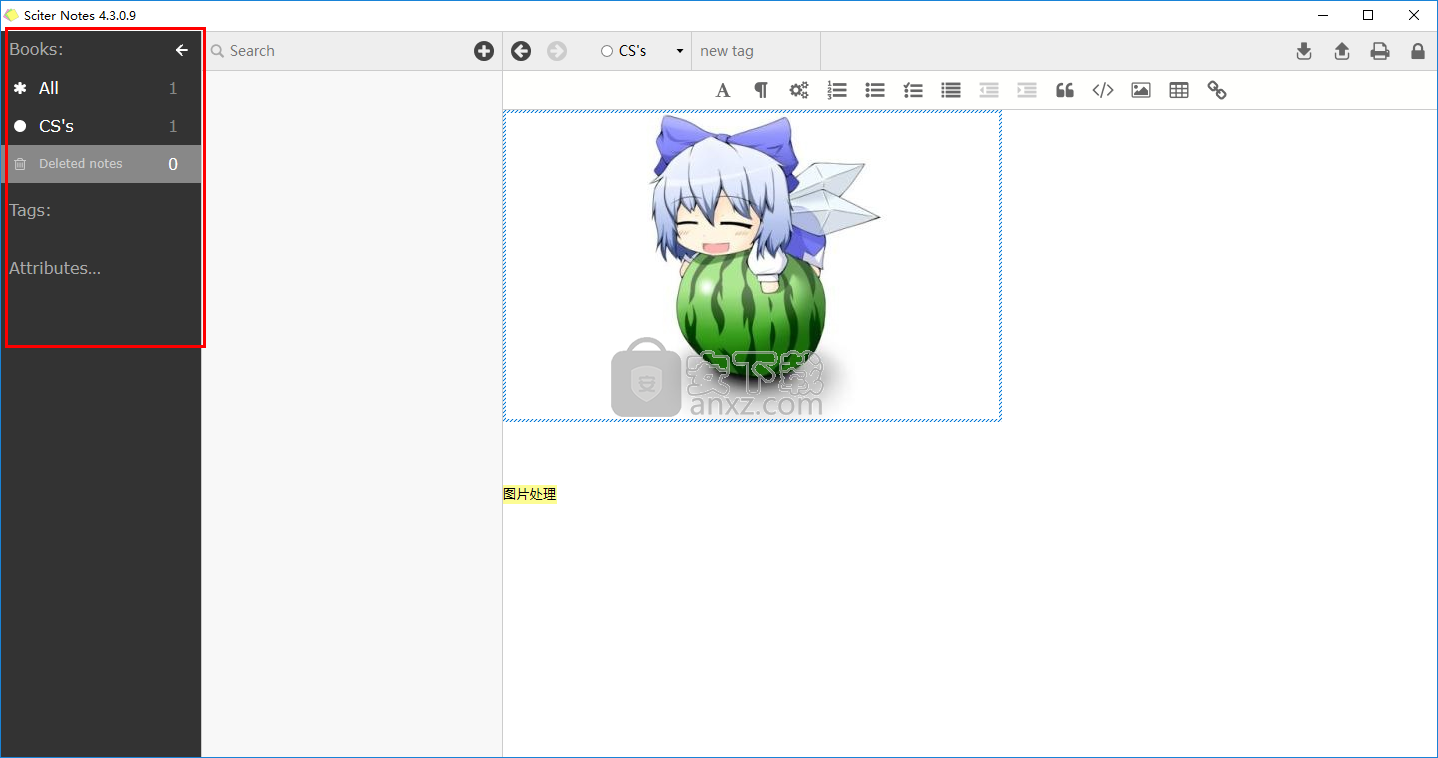The image size is (1438, 758).
Task: Maximize the Sciter Notes window
Action: [1368, 15]
